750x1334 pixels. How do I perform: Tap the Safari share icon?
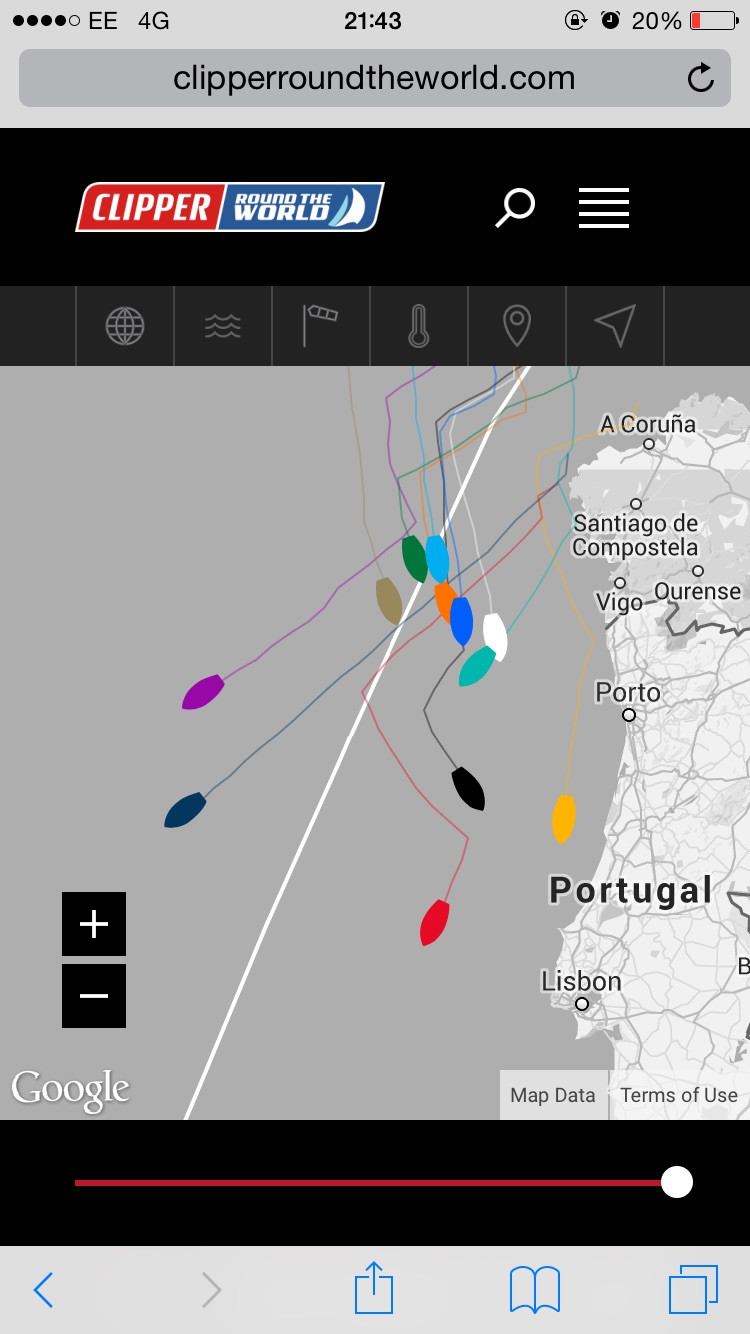(x=374, y=1288)
